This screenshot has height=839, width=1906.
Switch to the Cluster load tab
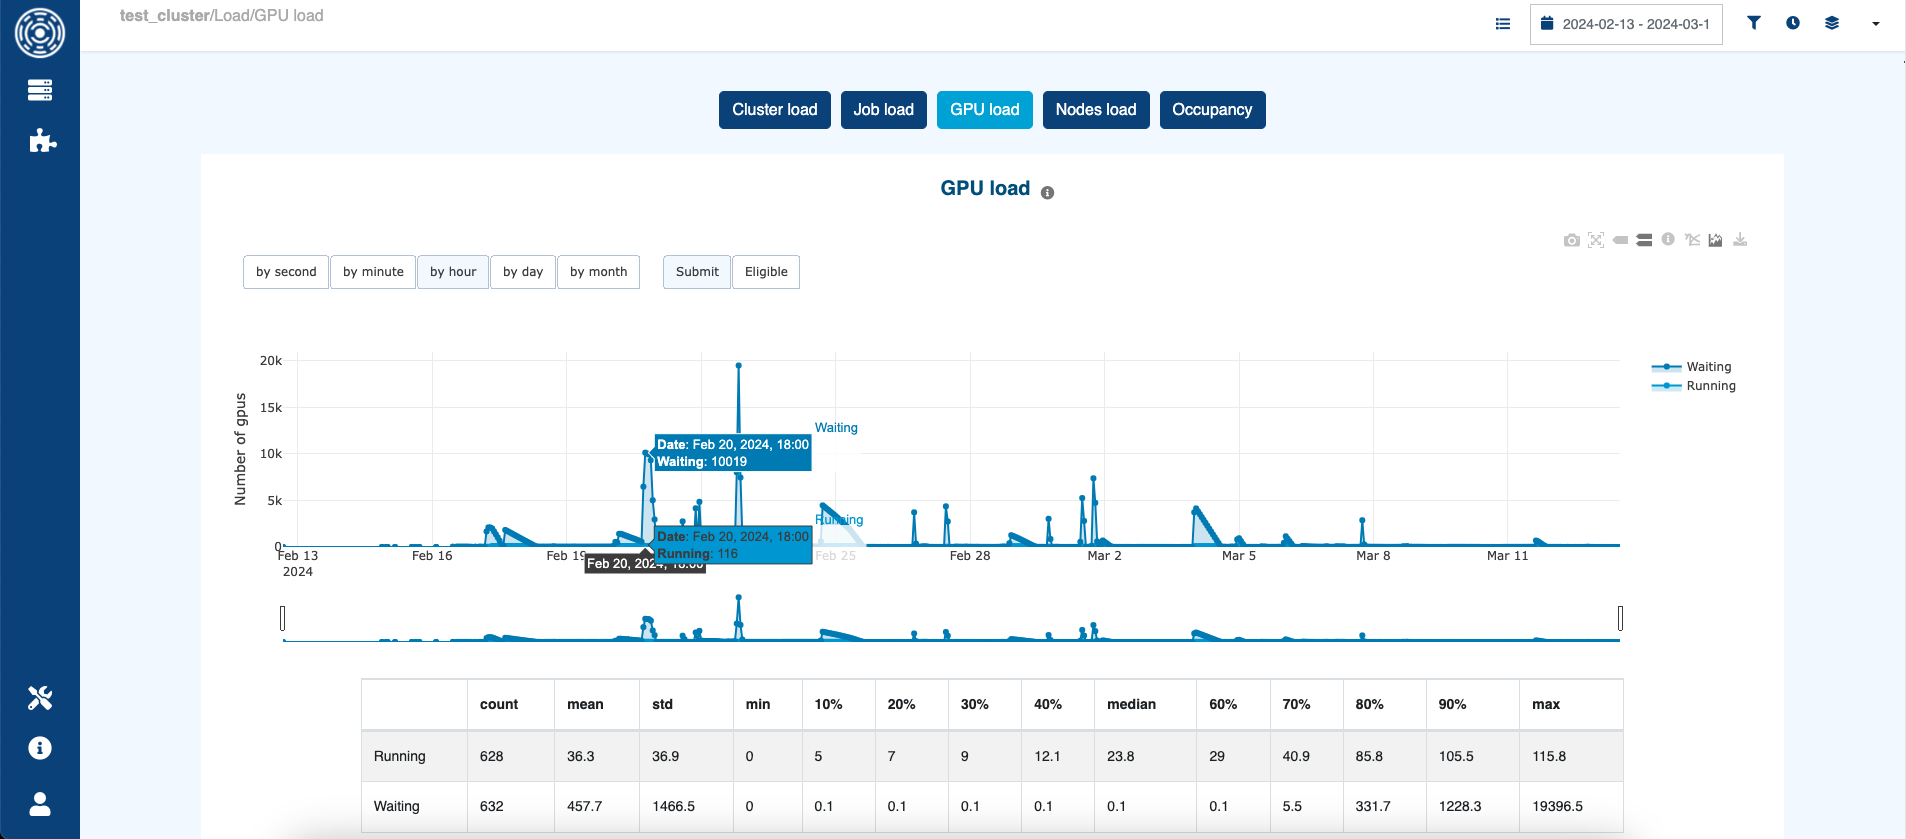(774, 110)
